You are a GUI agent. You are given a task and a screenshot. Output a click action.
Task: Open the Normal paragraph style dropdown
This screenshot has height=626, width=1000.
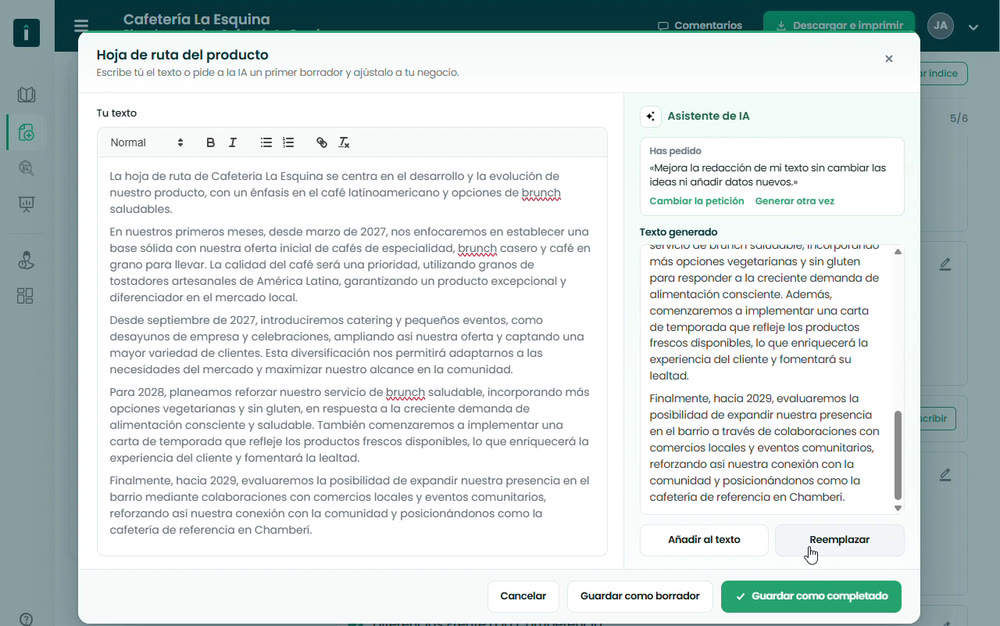(147, 143)
